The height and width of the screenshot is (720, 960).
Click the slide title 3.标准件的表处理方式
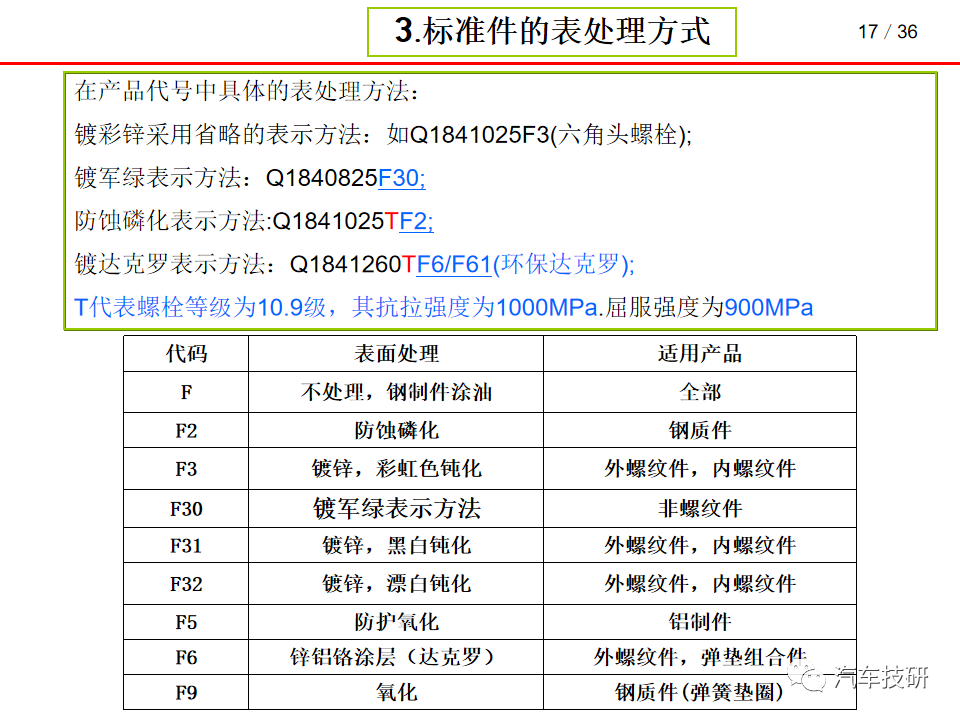coord(552,32)
